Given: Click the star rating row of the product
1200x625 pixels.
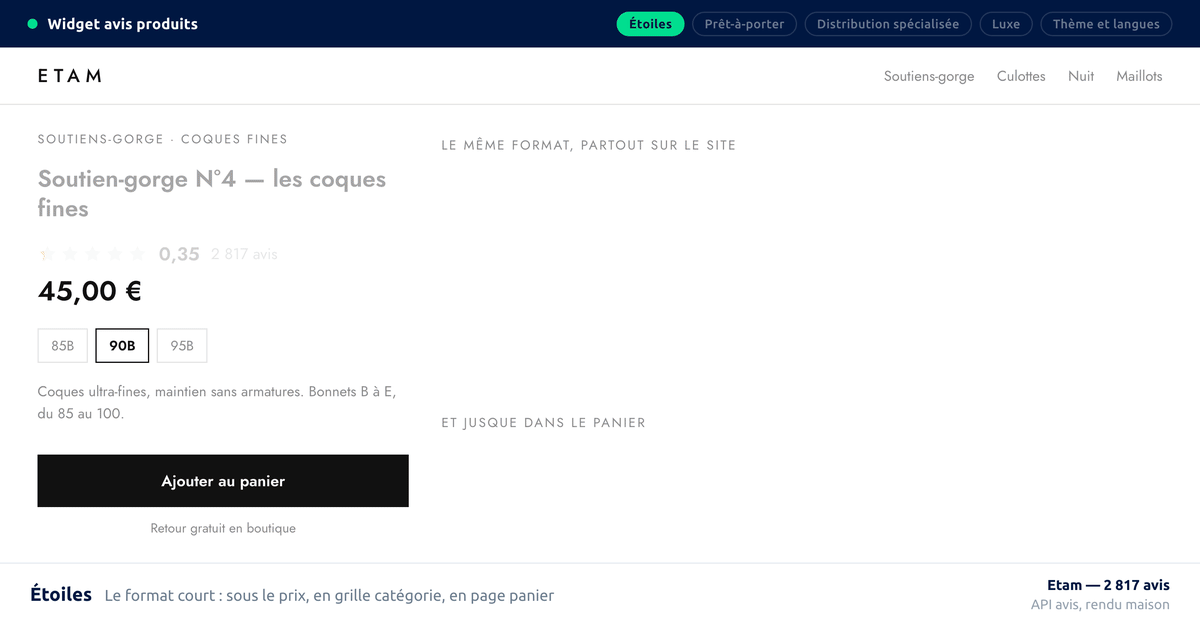Looking at the screenshot, I should [92, 254].
